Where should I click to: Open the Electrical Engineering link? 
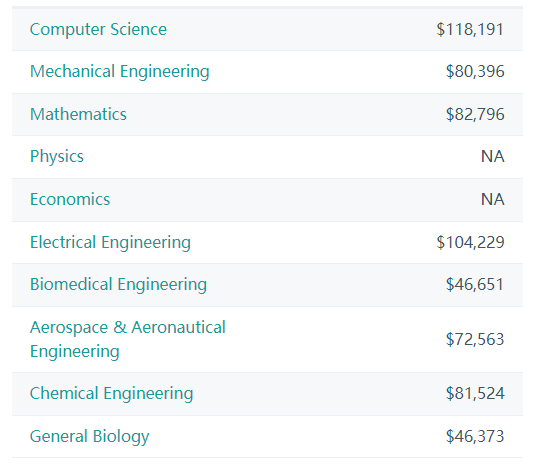[110, 243]
